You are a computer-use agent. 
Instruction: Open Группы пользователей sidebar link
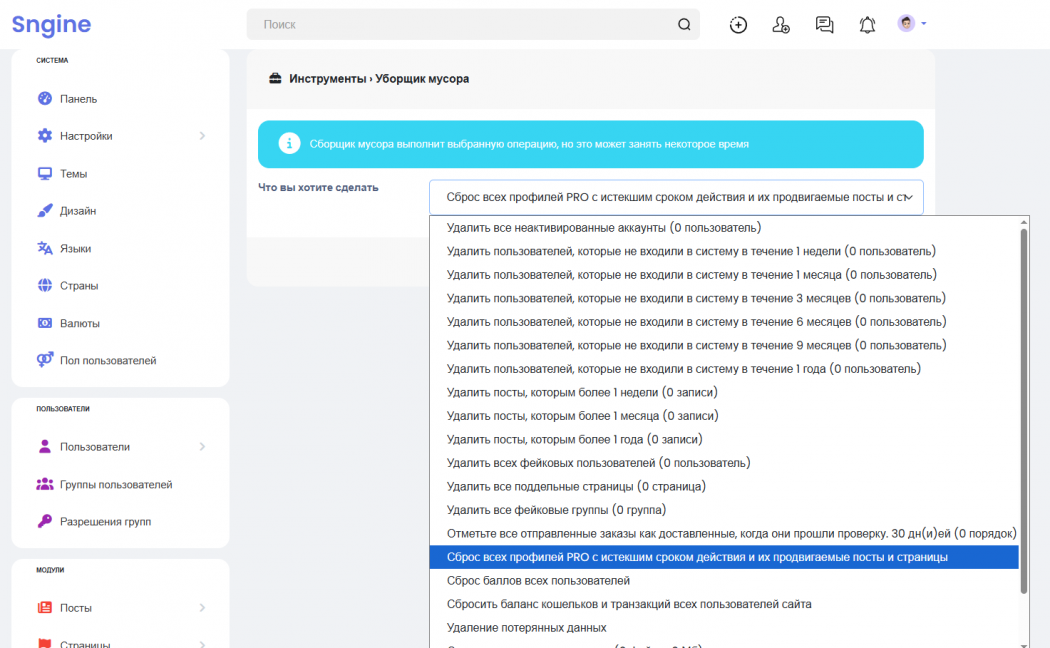[x=115, y=485]
